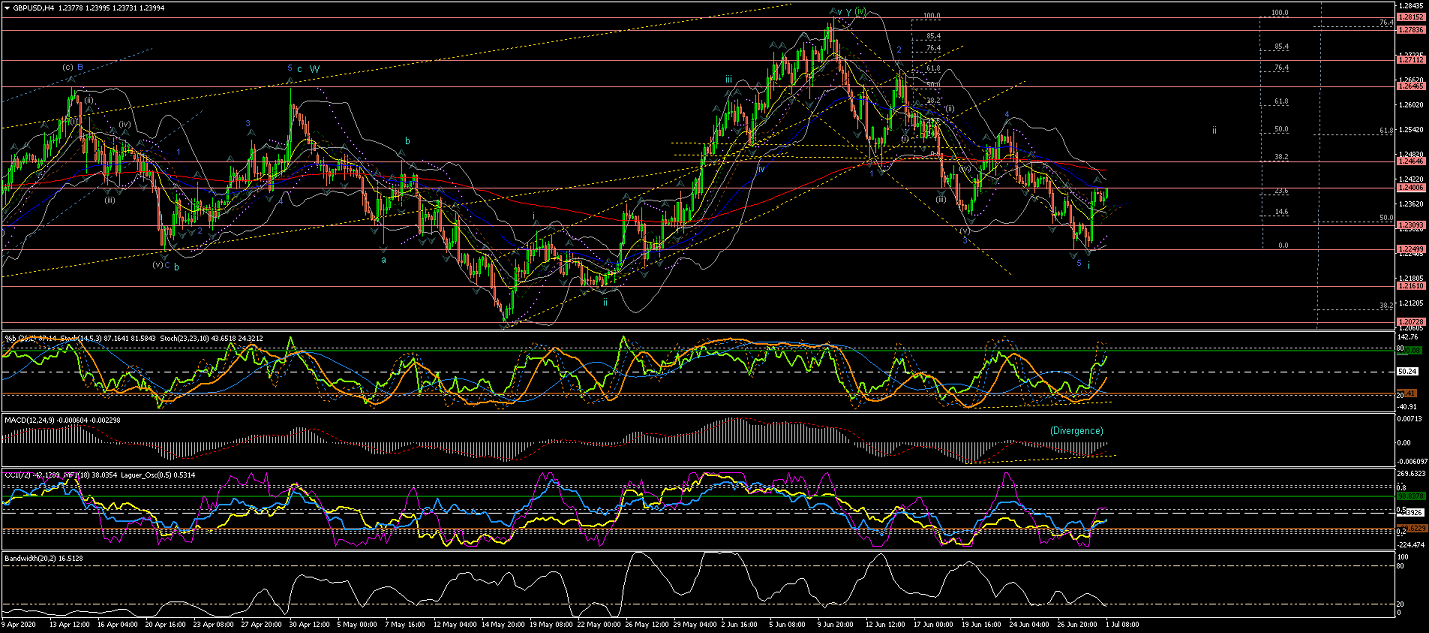Click the 1.23093 price level tag
The width and height of the screenshot is (1429, 633).
coord(1411,224)
